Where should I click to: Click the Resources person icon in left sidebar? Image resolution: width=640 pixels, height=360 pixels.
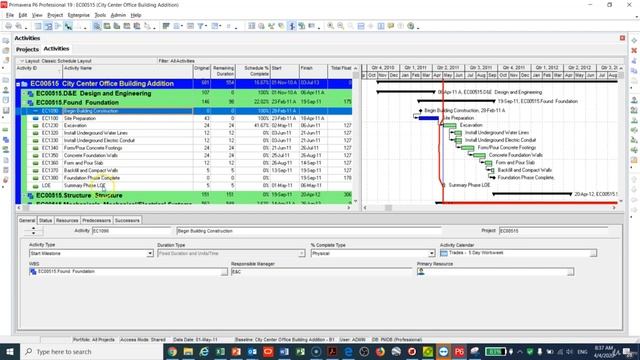point(6,90)
